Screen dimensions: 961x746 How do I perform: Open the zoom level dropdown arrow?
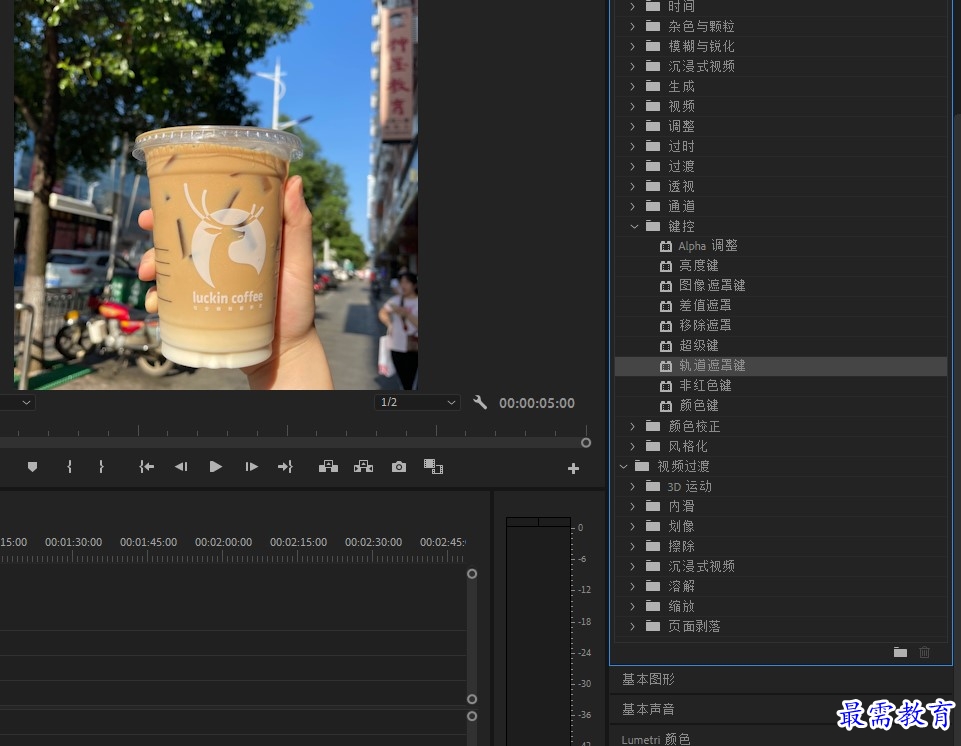click(x=26, y=403)
